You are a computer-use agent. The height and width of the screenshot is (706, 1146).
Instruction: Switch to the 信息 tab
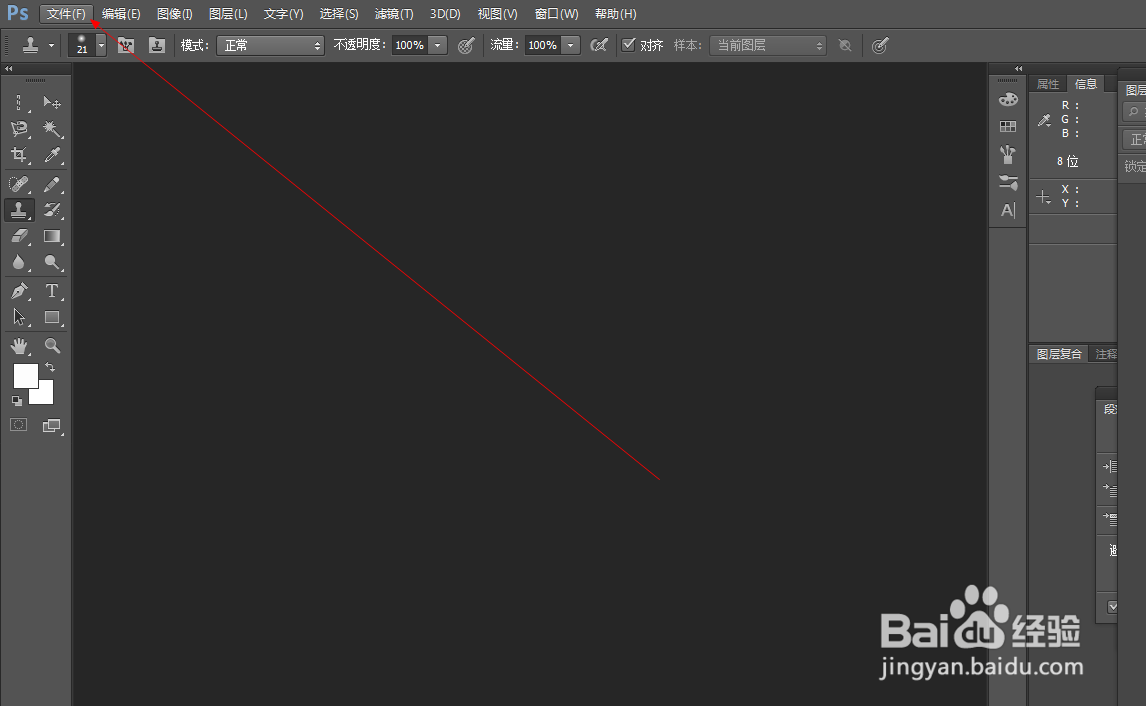pos(1086,84)
